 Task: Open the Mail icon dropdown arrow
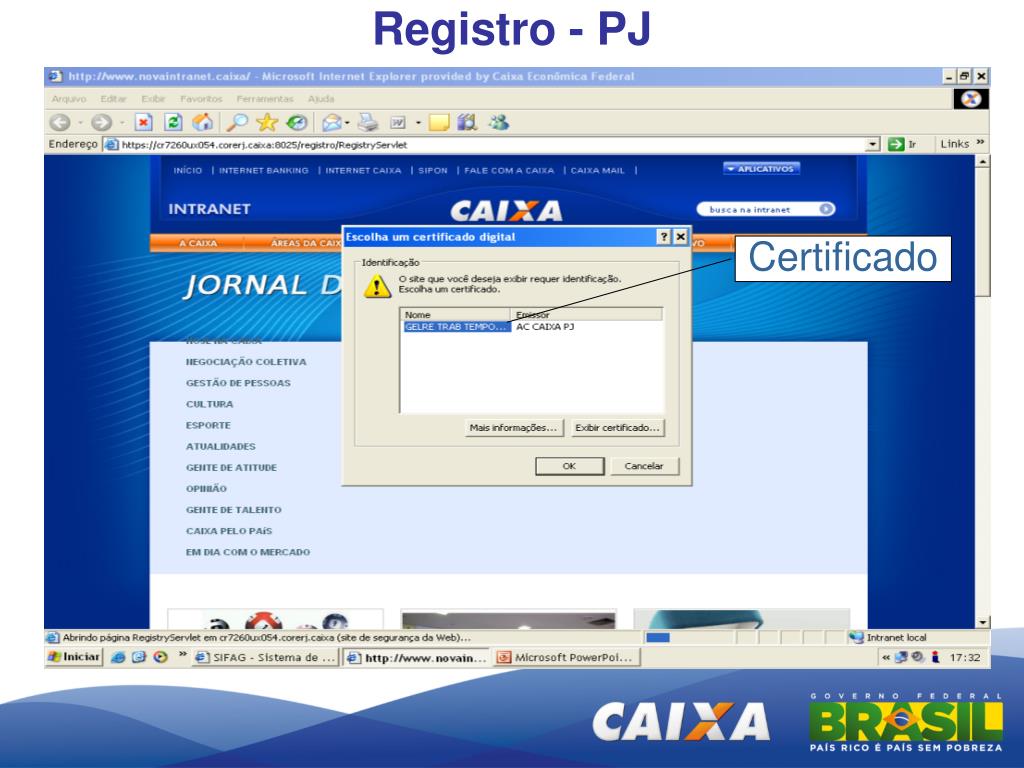click(x=348, y=123)
